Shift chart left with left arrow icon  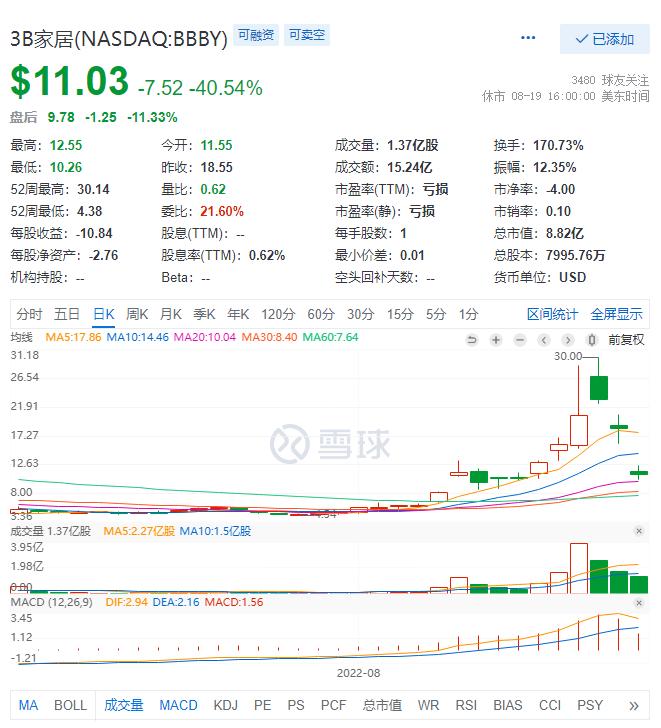544,340
